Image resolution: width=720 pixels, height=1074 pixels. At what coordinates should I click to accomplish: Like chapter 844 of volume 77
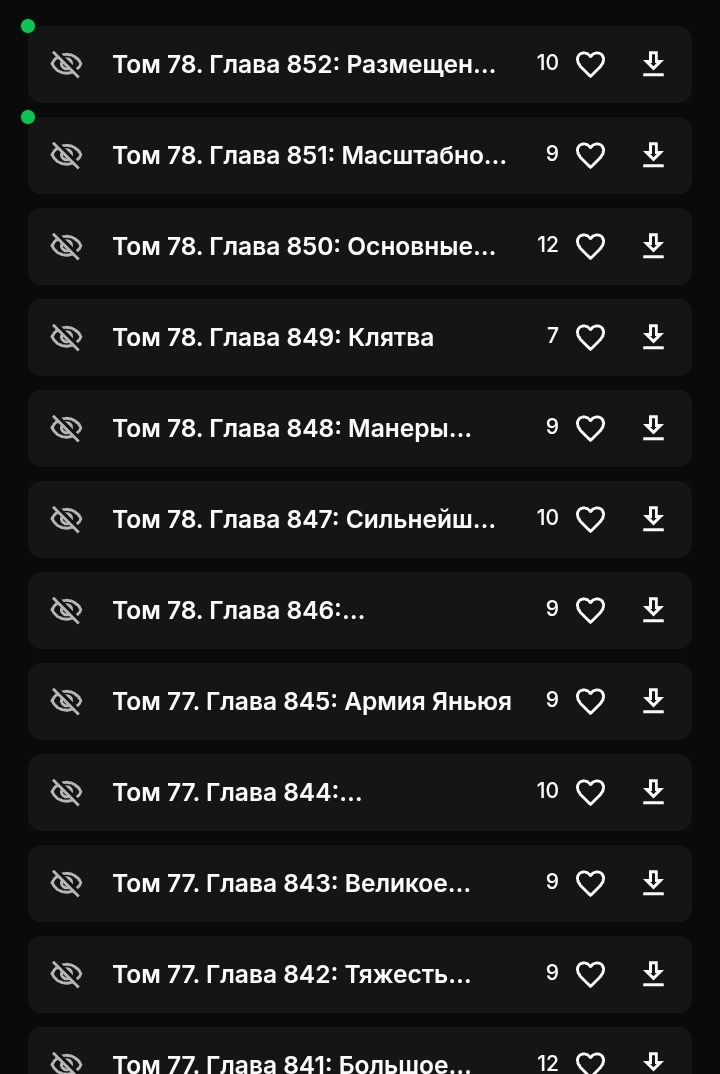point(590,793)
